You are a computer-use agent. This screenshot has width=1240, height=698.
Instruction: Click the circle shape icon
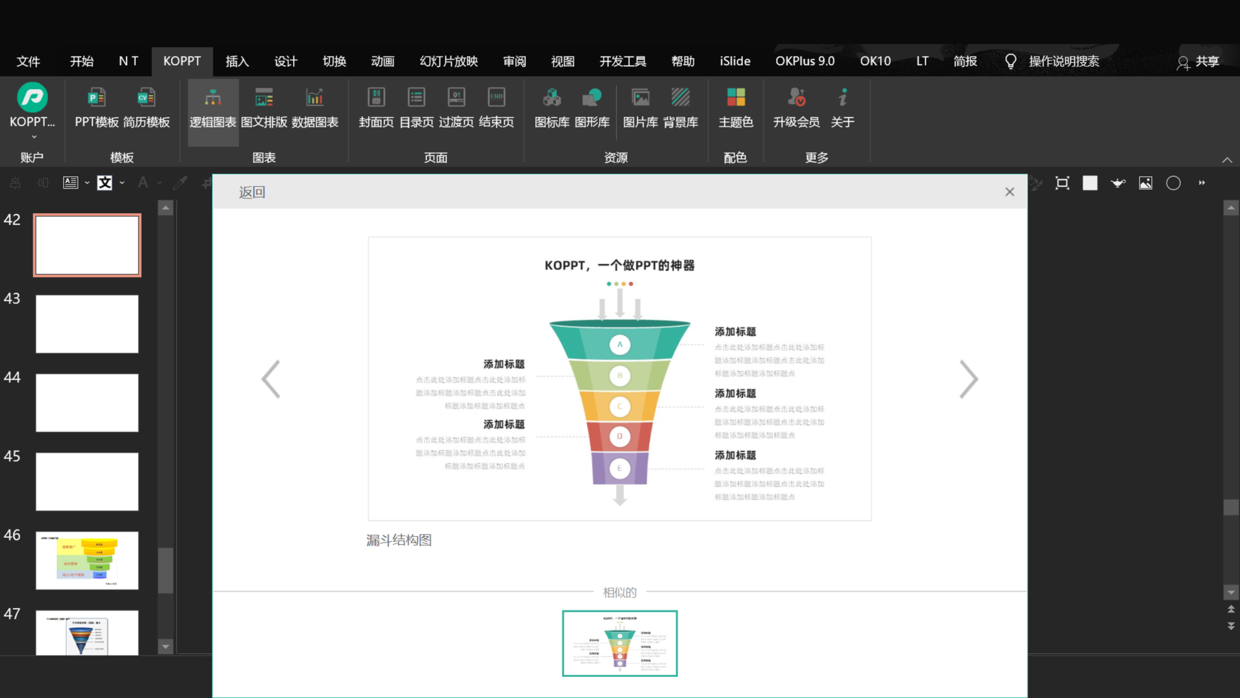[x=1174, y=183]
